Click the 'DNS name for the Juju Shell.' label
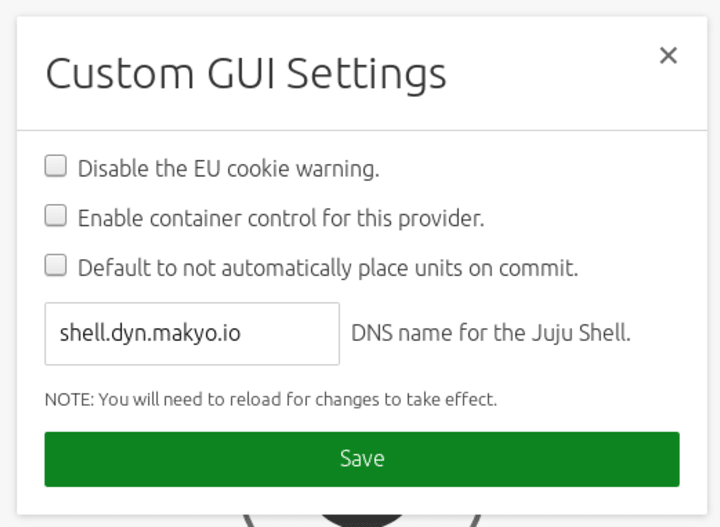Screen dimensions: 720x527 (x=490, y=333)
